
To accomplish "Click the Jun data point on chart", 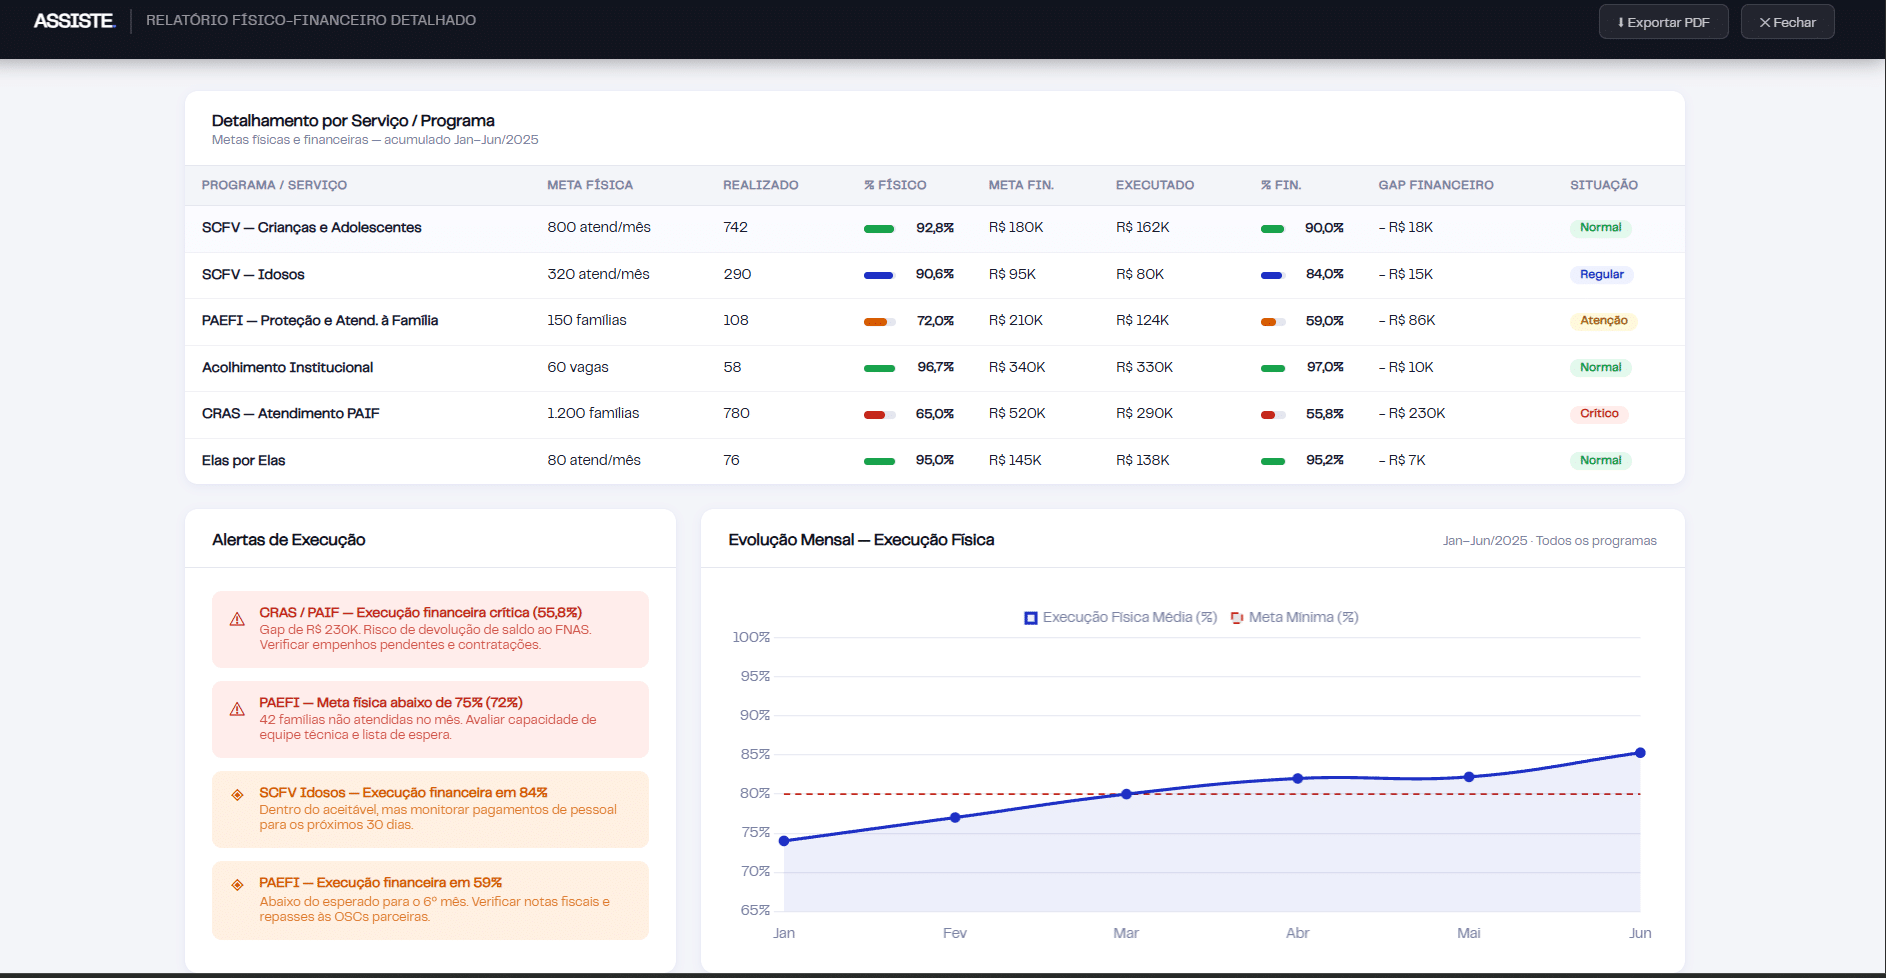I will [x=1640, y=753].
